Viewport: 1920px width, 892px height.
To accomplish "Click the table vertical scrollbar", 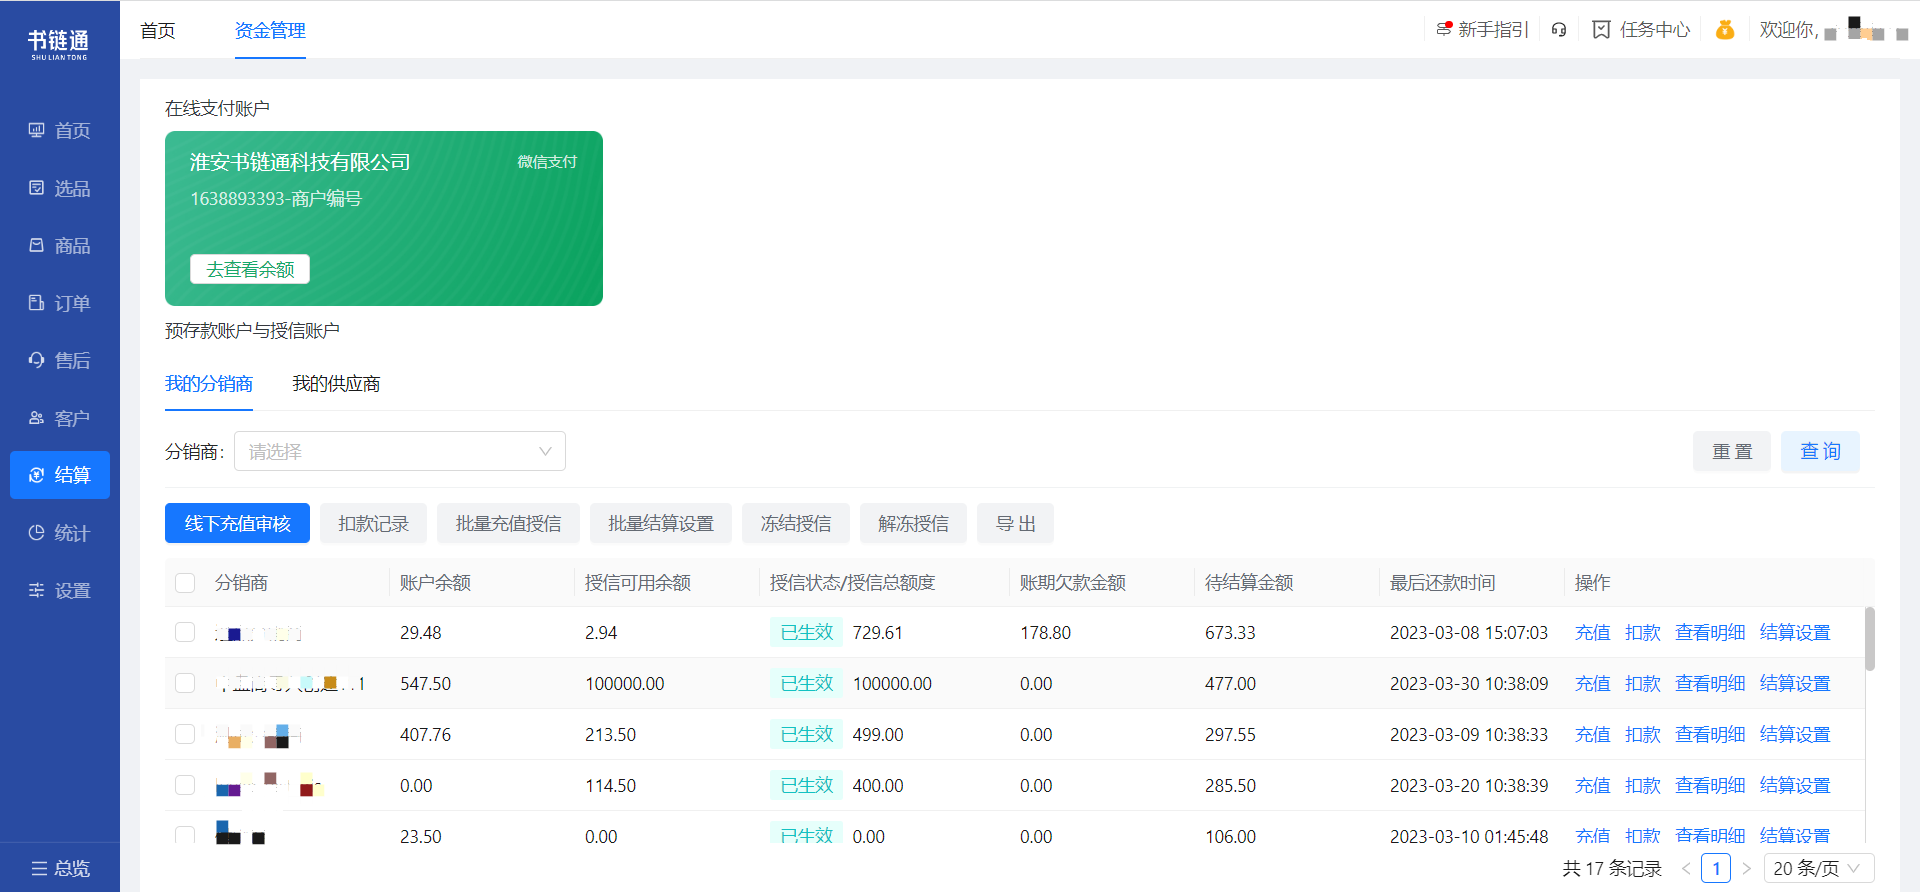I will coord(1870,638).
